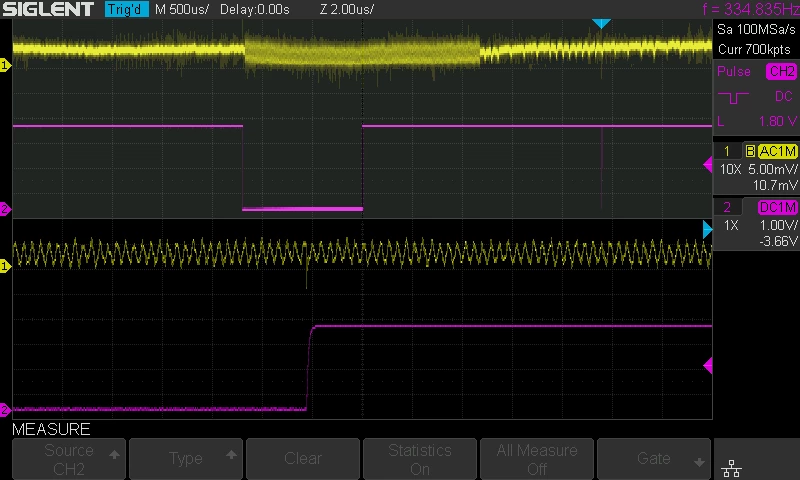Screen dimensions: 800x480
Task: Click channel 2 offset -3.66V
Action: [778, 241]
